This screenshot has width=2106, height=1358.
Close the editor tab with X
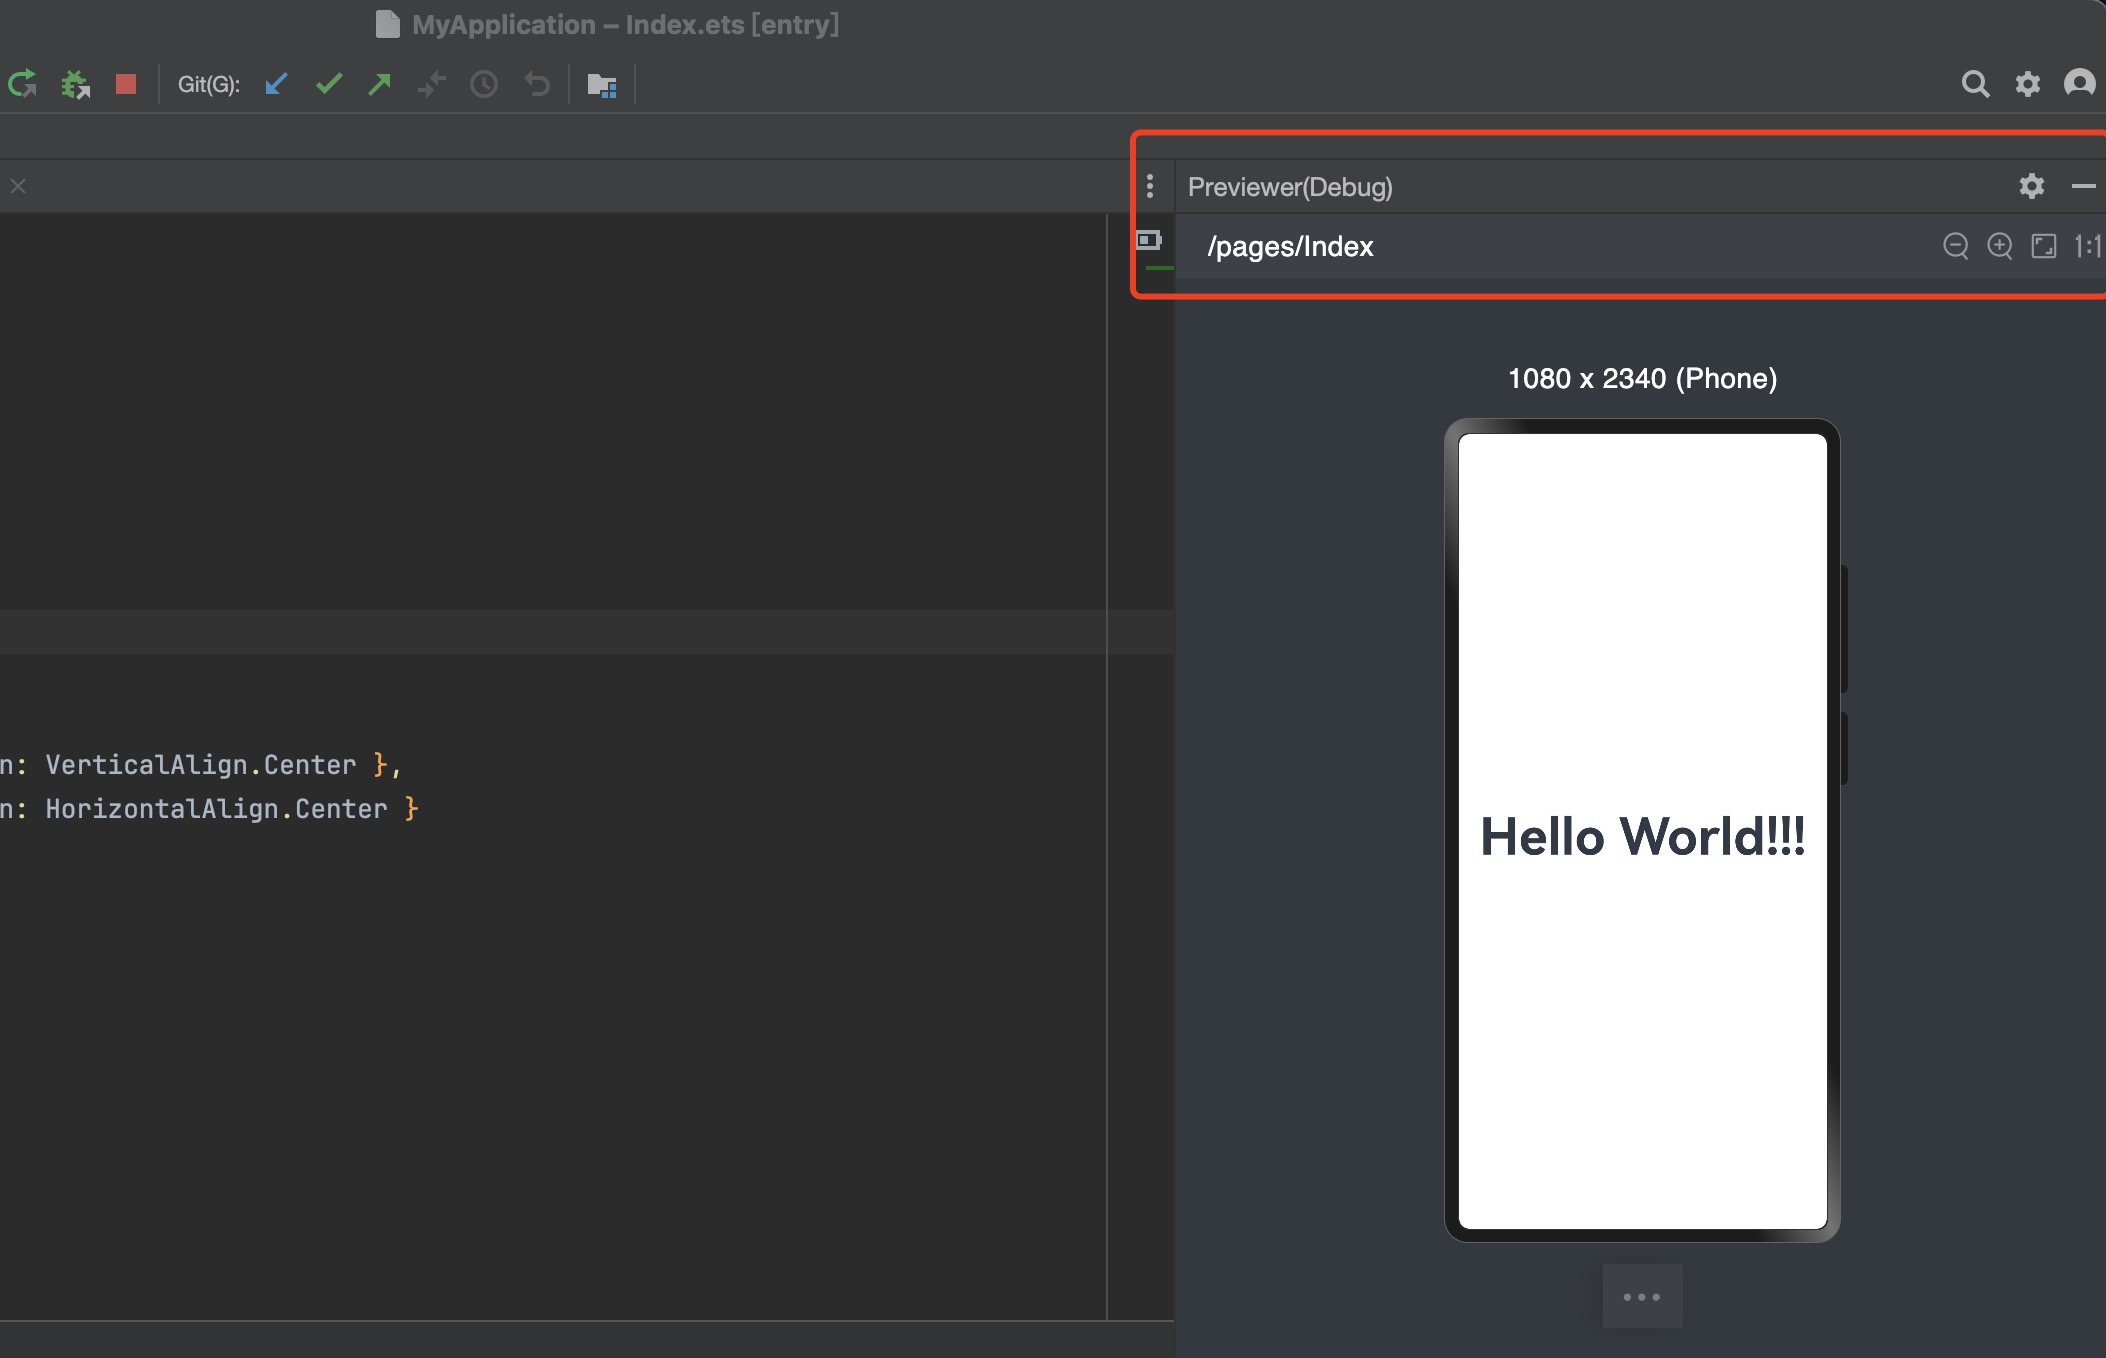[x=18, y=186]
